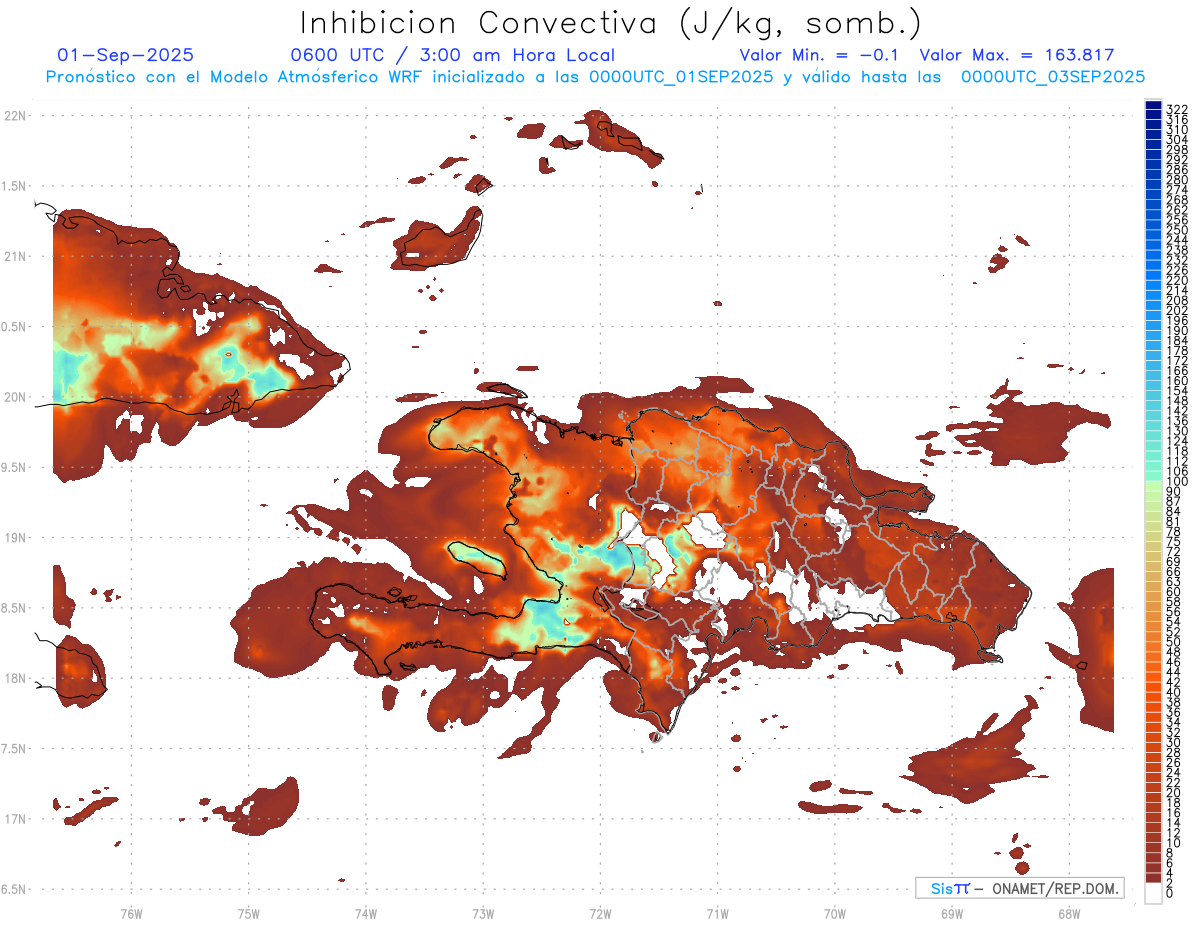Click the '322' value on the color scale
The width and height of the screenshot is (1200, 927).
click(x=1176, y=108)
